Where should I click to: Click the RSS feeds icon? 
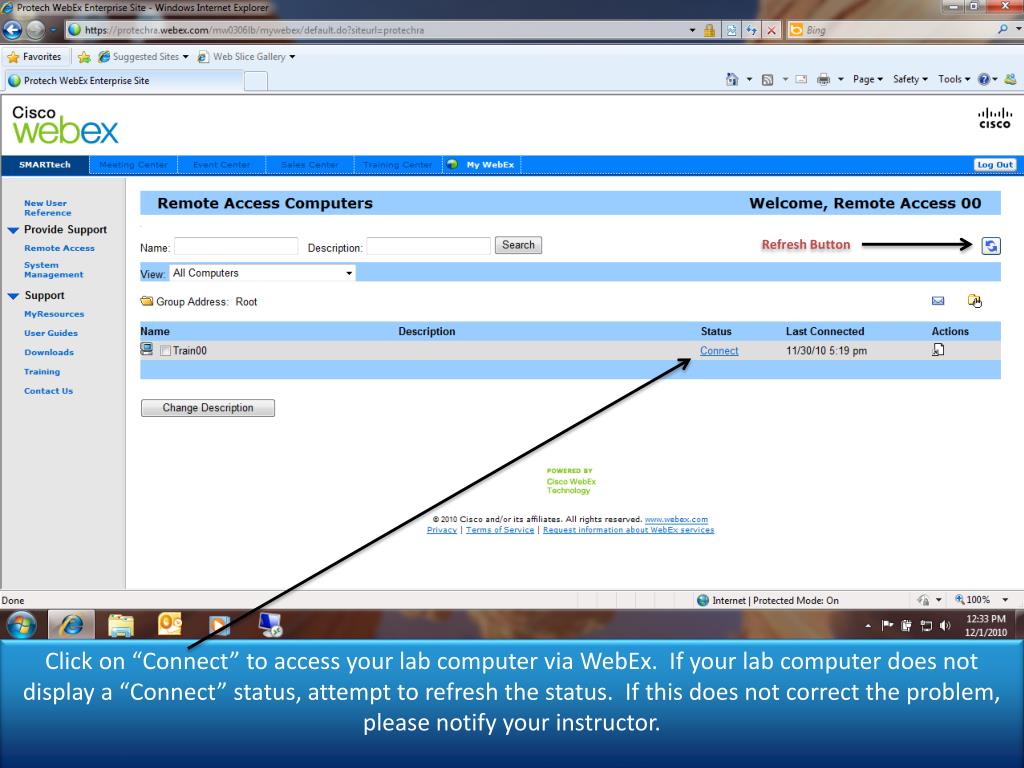[x=768, y=80]
